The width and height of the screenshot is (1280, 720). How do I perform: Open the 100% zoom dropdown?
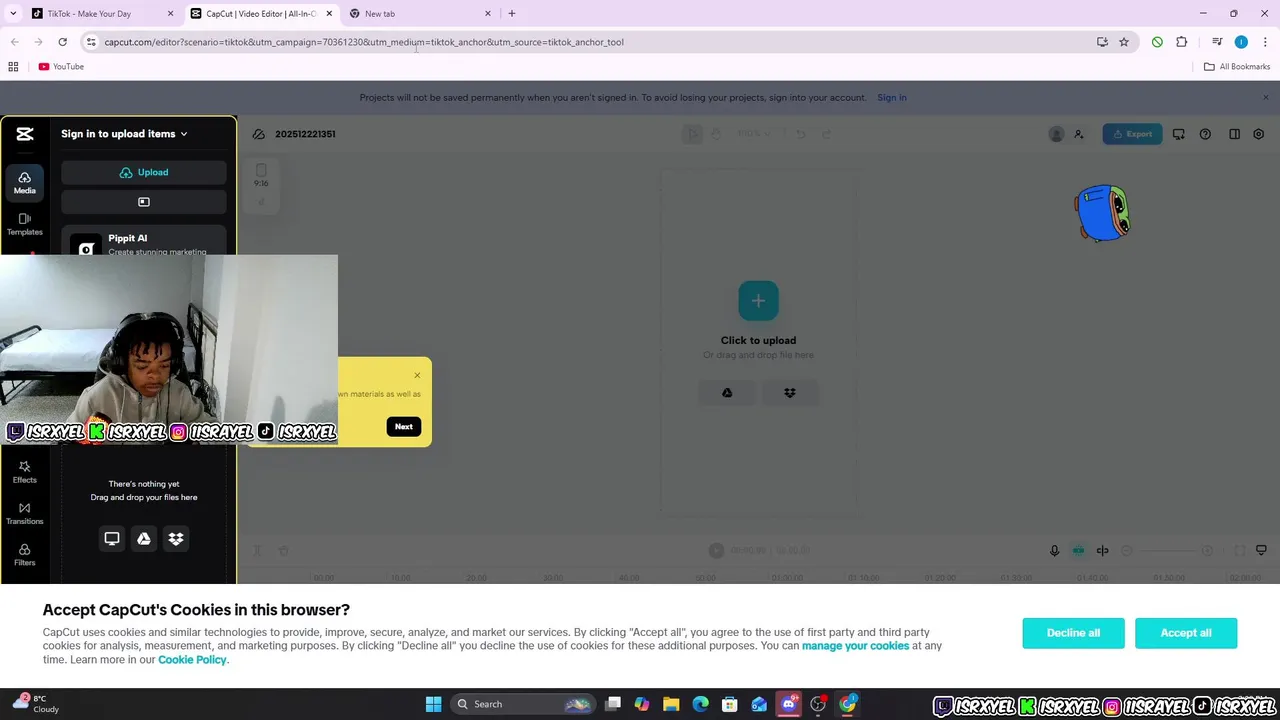(x=753, y=134)
